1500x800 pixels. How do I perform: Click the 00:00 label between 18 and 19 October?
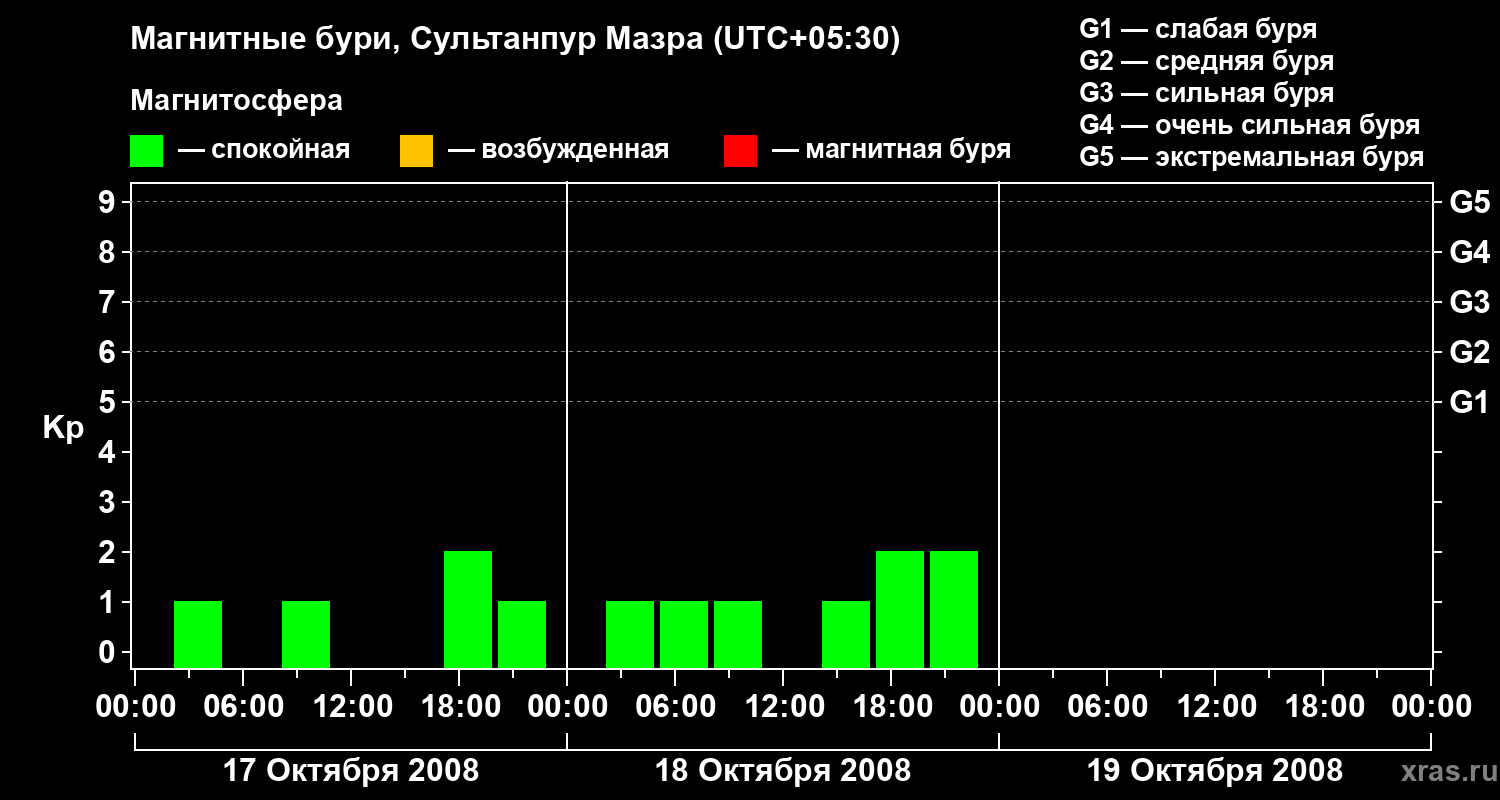coord(999,707)
